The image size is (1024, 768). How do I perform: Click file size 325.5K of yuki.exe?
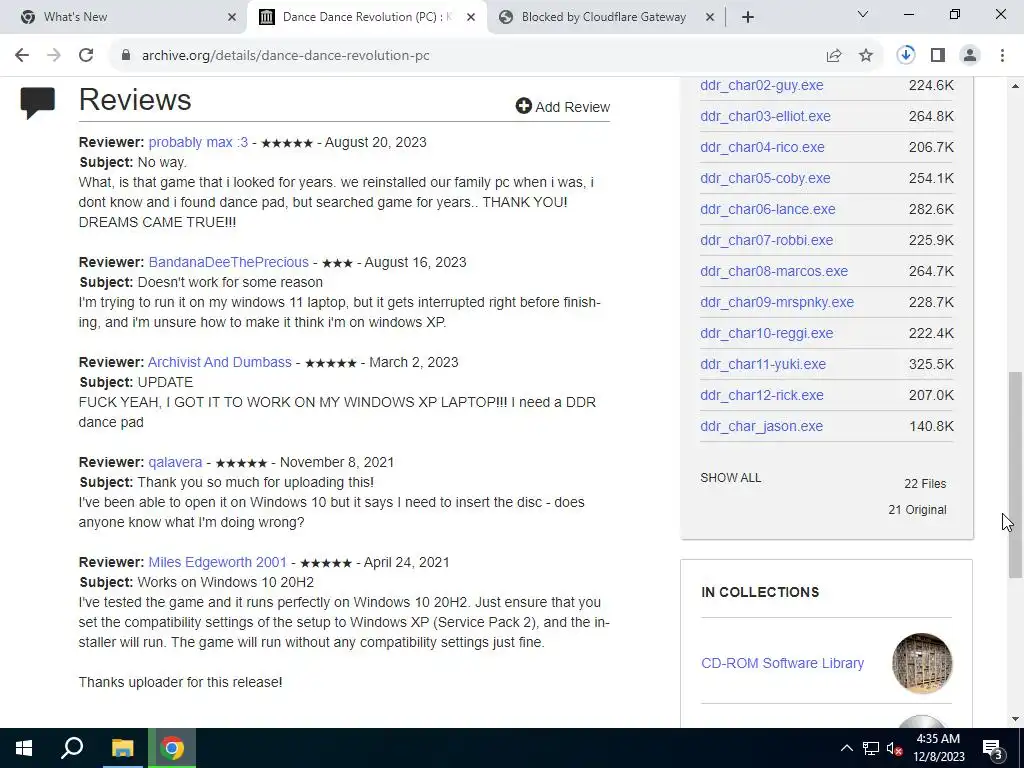point(931,364)
